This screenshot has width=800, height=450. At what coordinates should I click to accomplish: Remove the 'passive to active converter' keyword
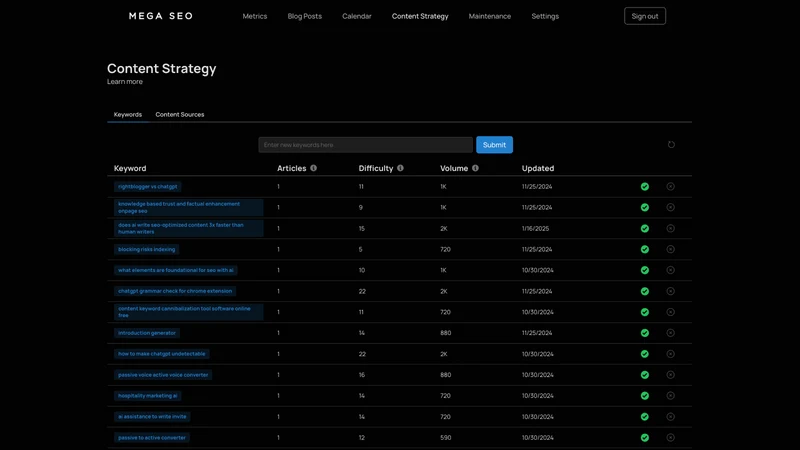[x=670, y=437]
